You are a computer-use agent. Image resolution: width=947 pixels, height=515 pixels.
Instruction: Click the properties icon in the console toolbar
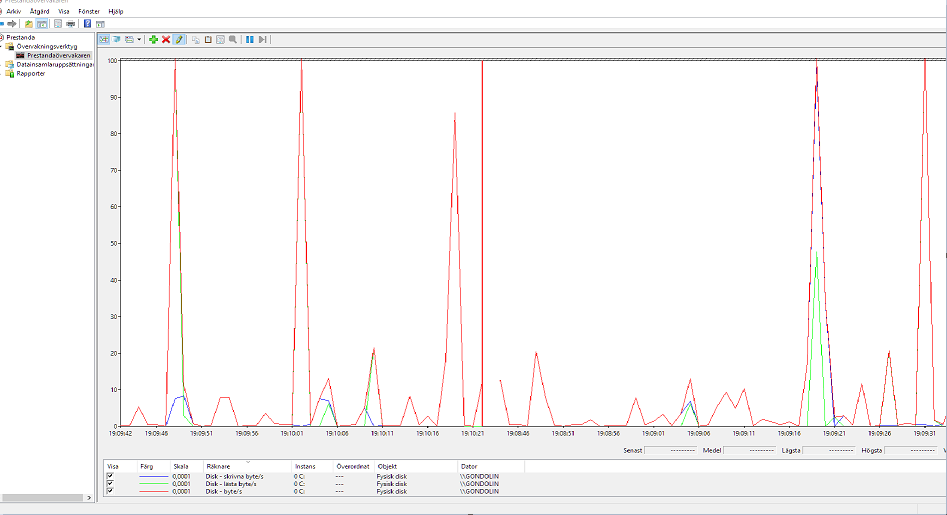tap(58, 24)
